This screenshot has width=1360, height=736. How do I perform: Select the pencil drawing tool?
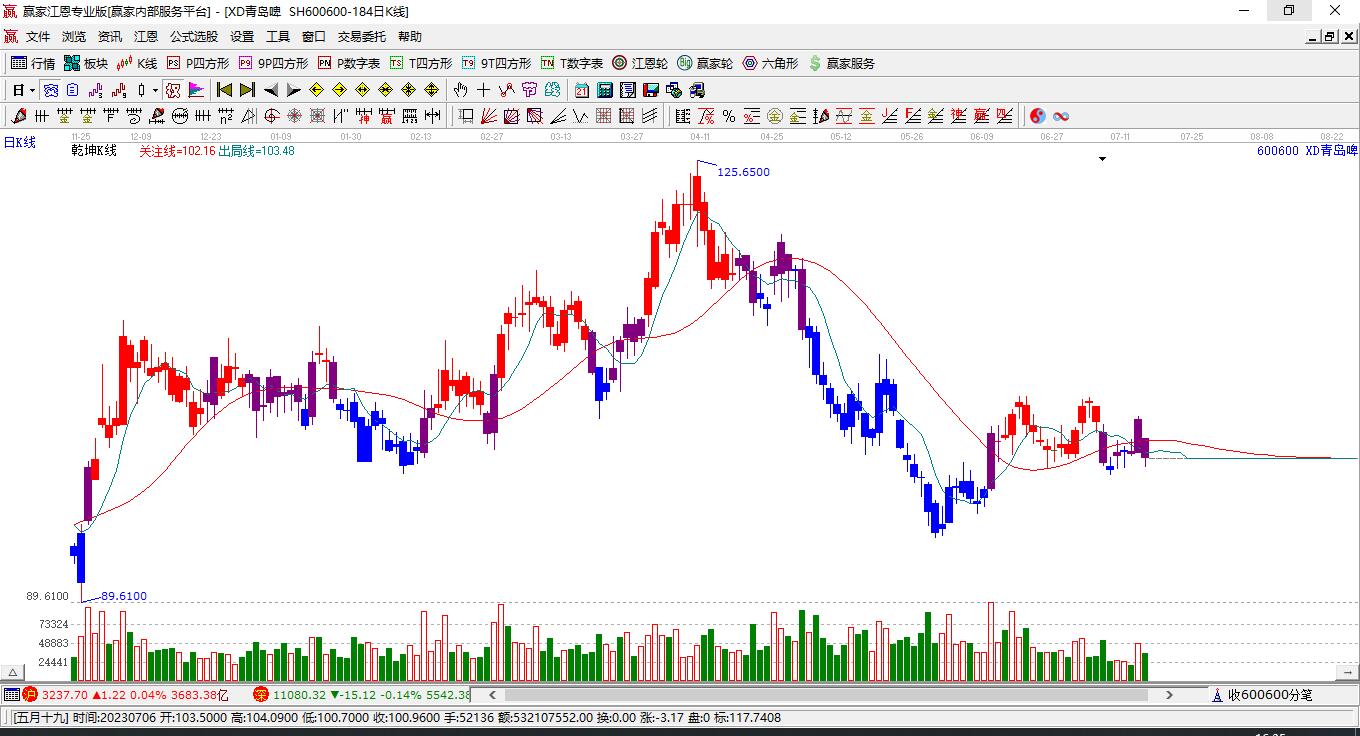pos(19,116)
